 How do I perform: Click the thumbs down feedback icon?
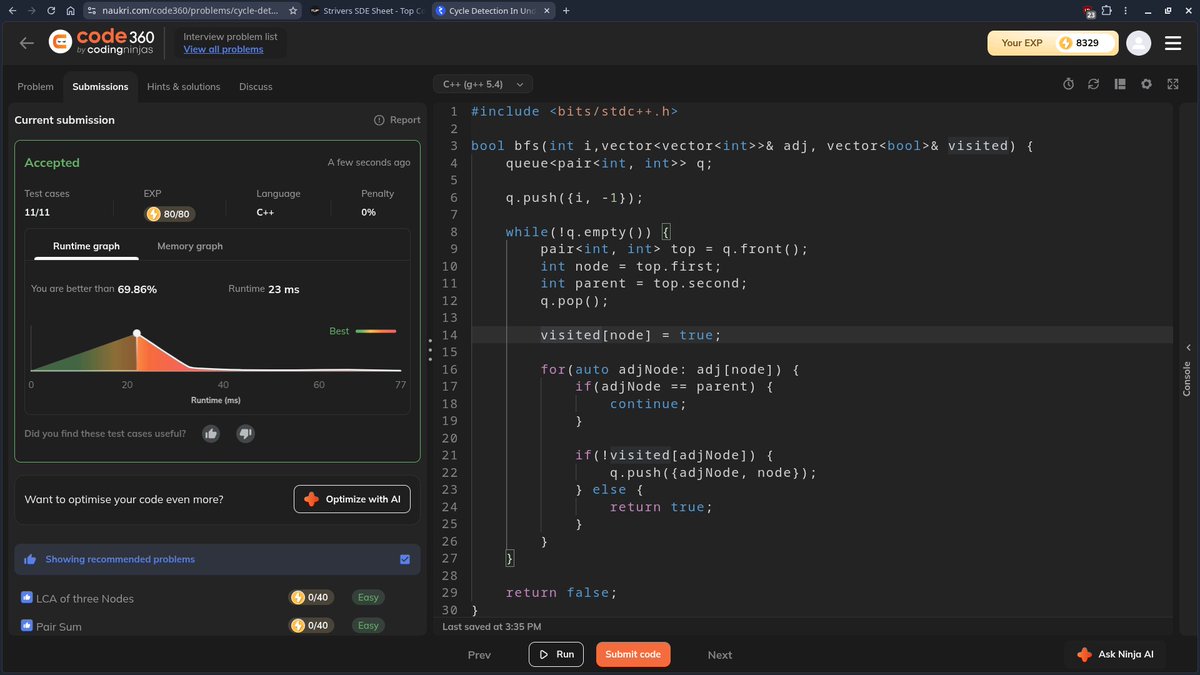(246, 433)
